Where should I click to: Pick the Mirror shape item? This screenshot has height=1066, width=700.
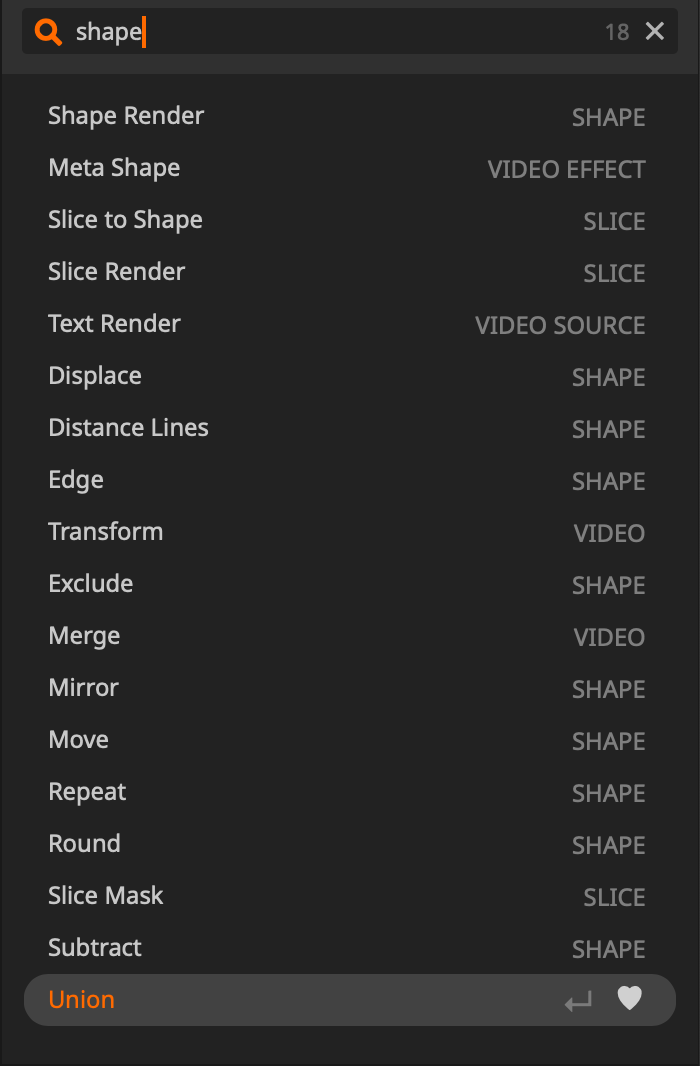83,688
